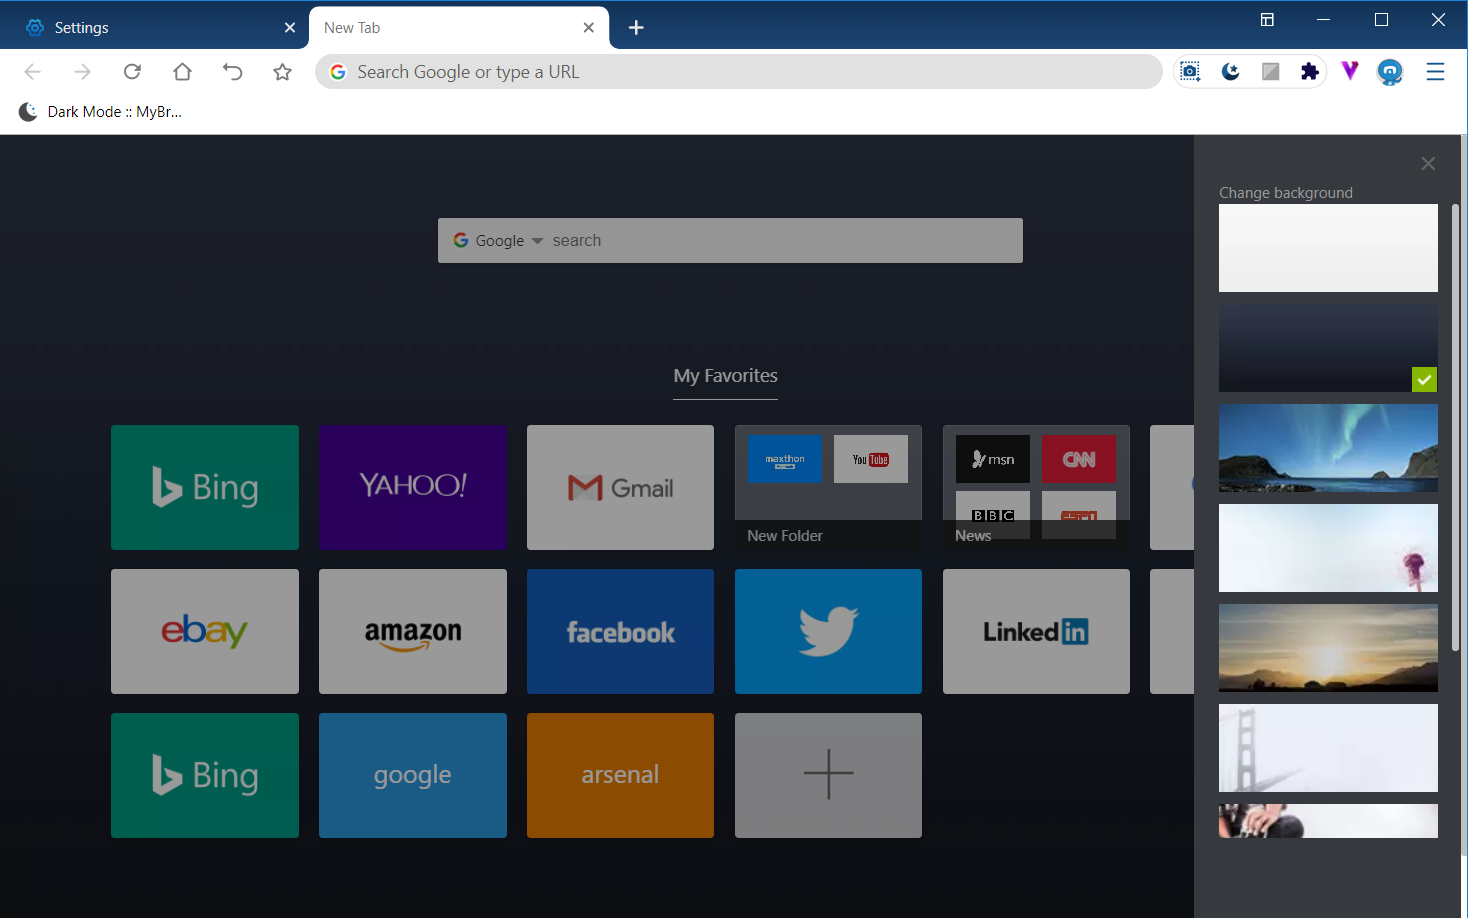Open the screenshot capture tool
This screenshot has width=1468, height=918.
1190,71
